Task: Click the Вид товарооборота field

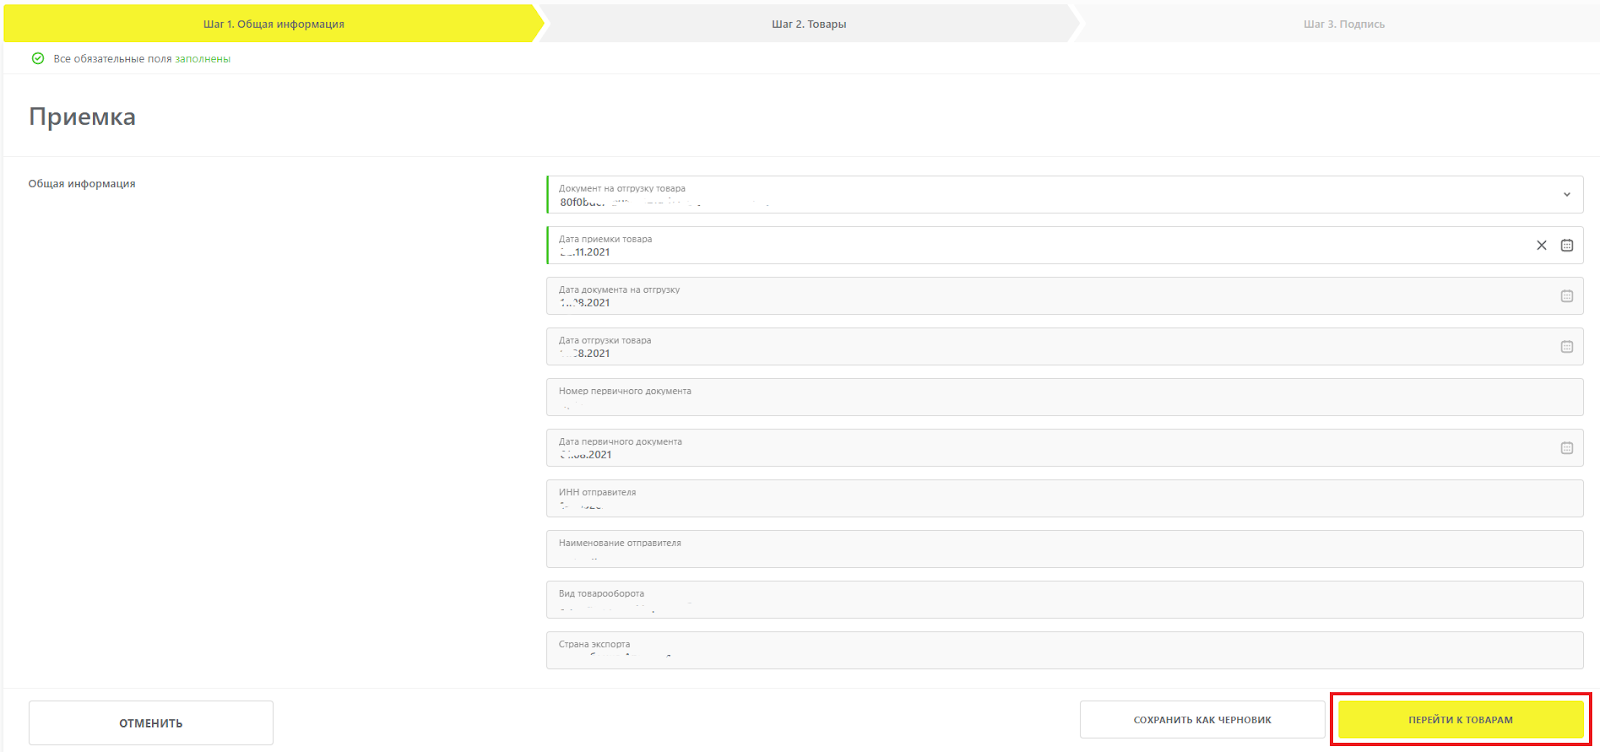Action: [1064, 600]
